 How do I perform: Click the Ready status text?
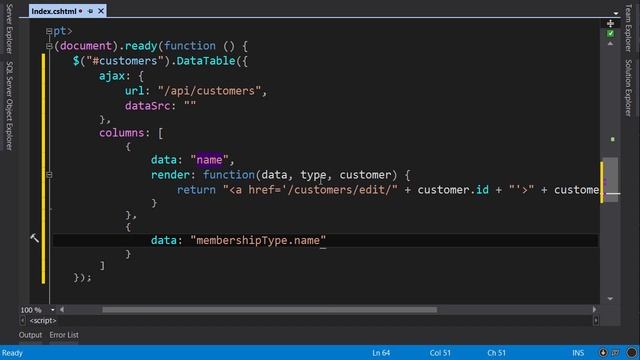(x=13, y=353)
